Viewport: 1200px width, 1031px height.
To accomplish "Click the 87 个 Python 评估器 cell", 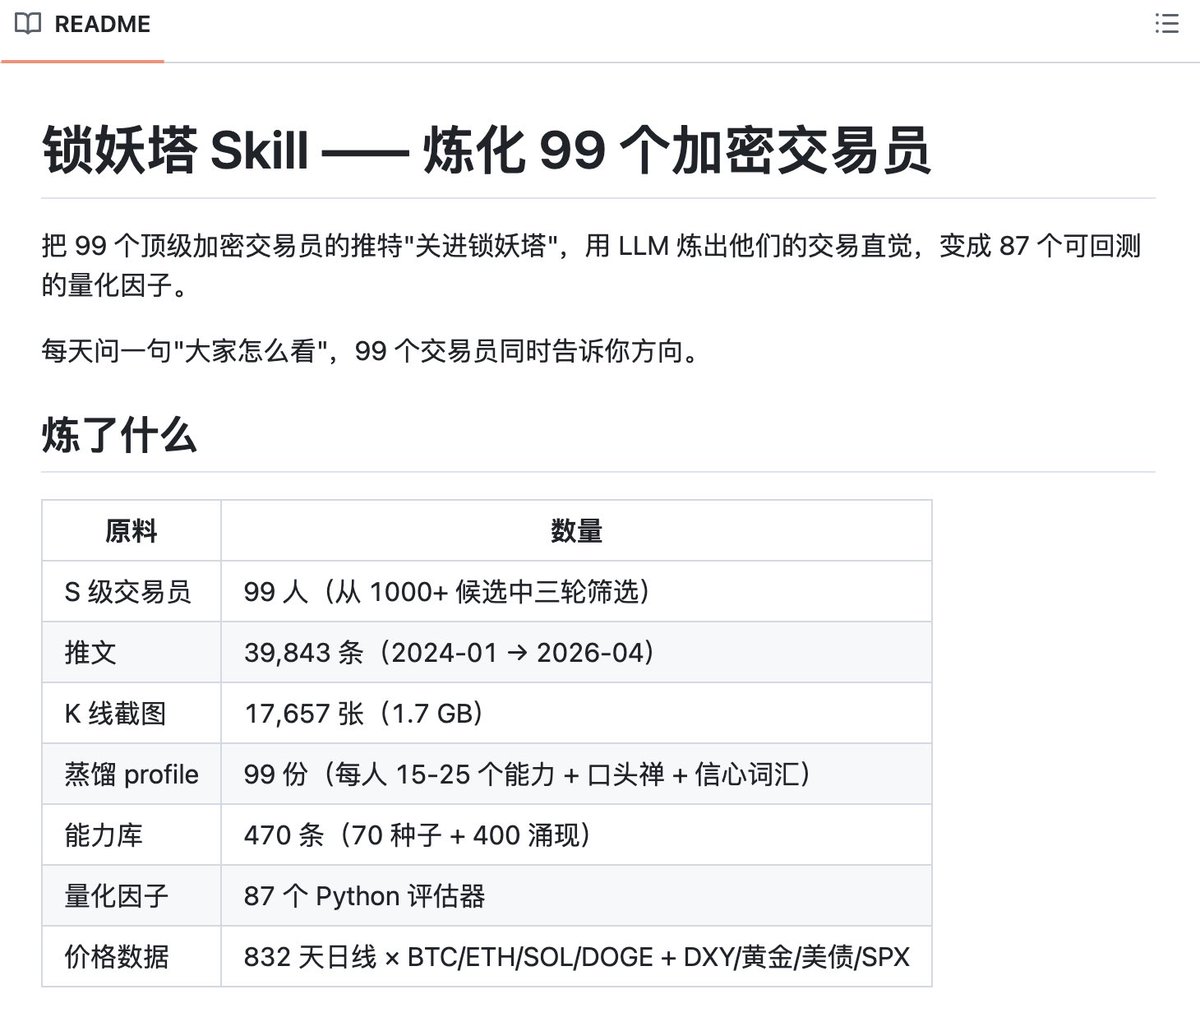I will 363,896.
